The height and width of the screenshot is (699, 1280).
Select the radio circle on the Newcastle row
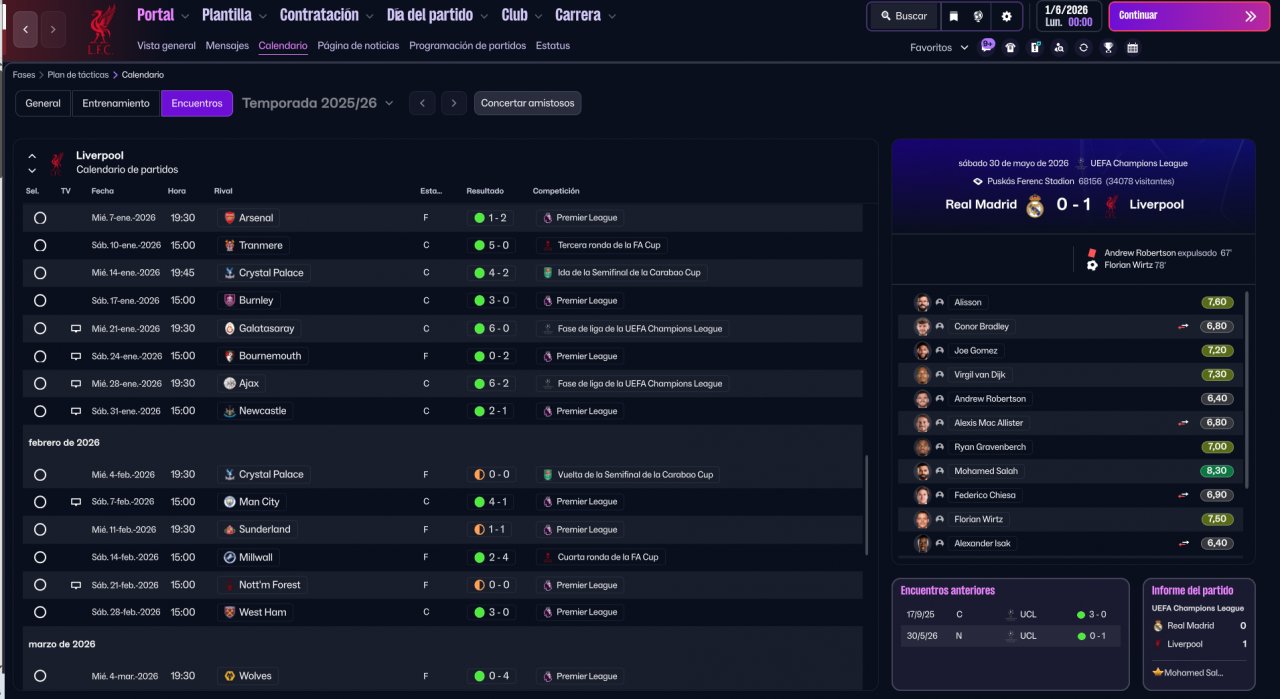(x=40, y=411)
